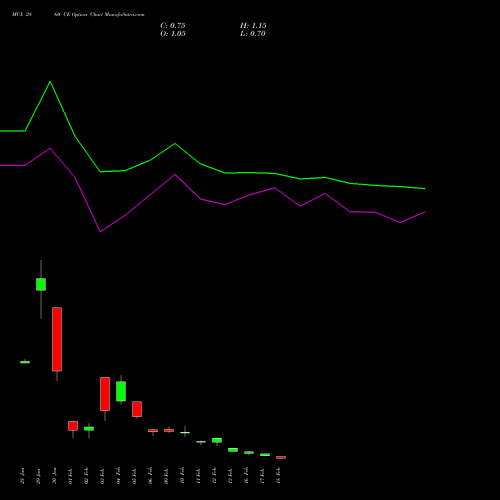Click the open value O: 1.05
Screen dimensions: 500x500
pos(173,34)
